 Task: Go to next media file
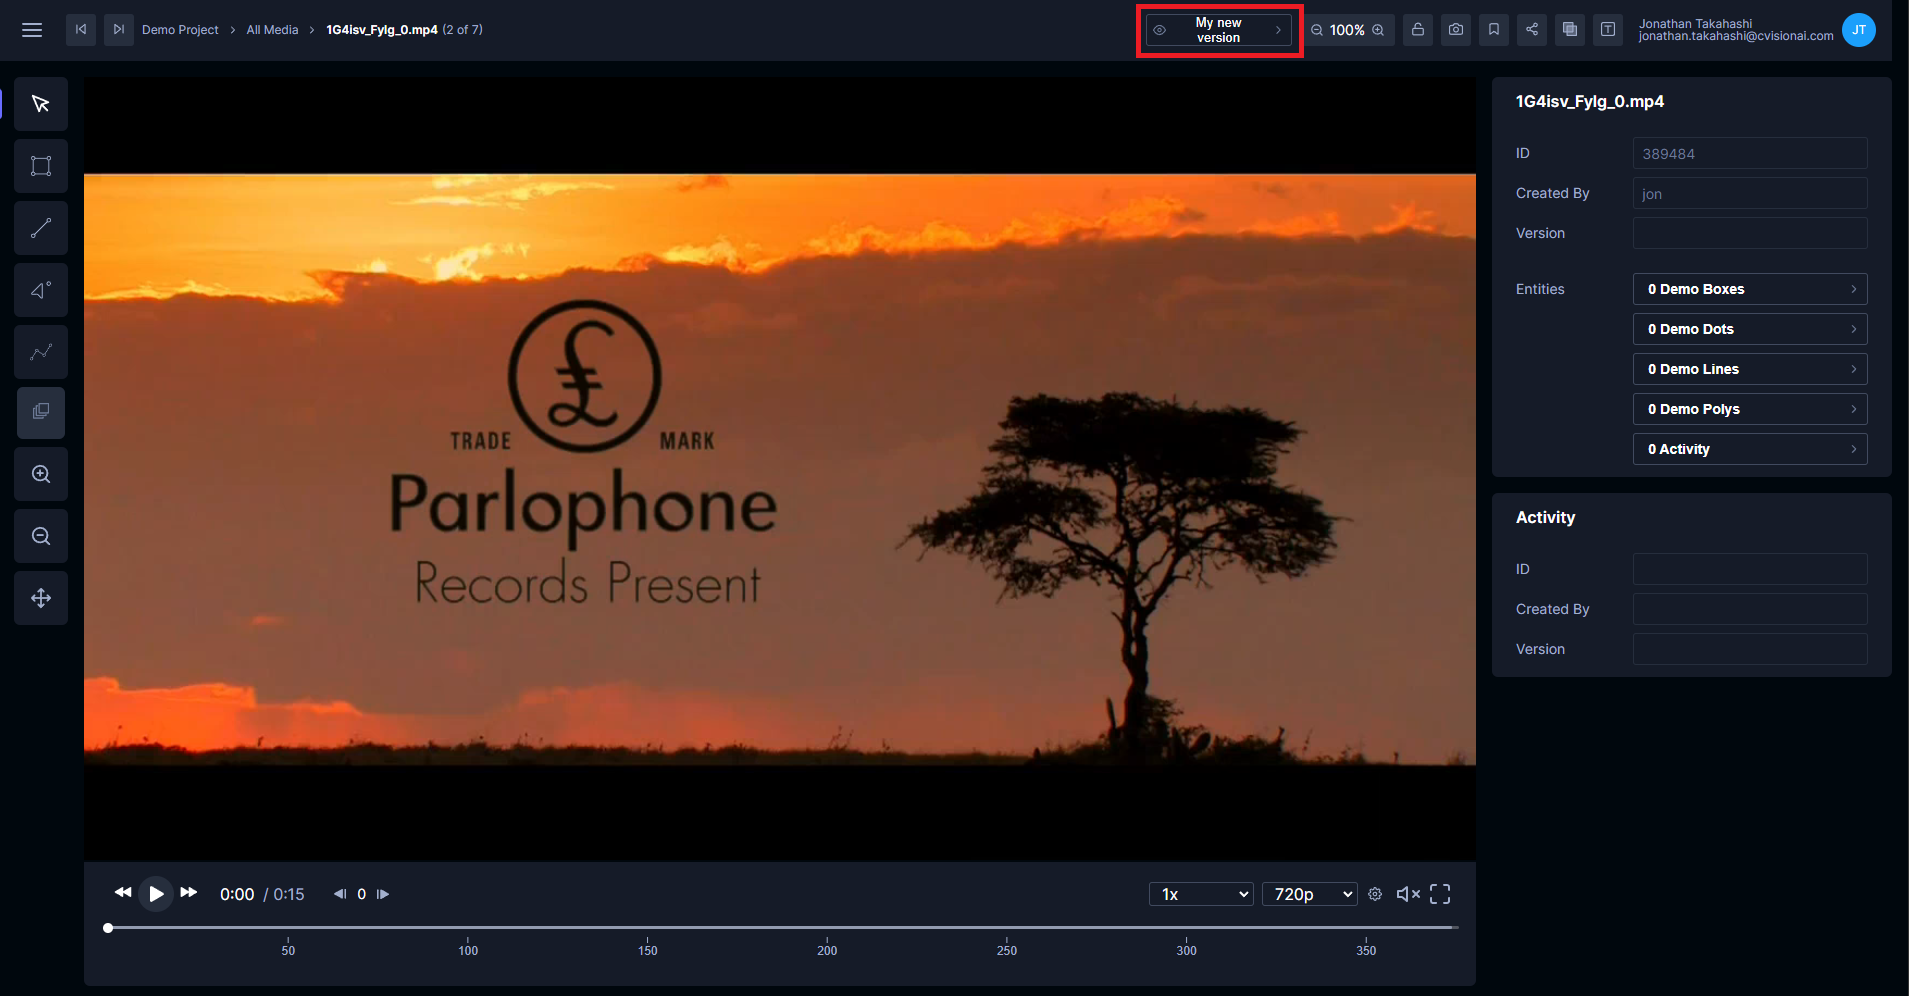pos(119,30)
